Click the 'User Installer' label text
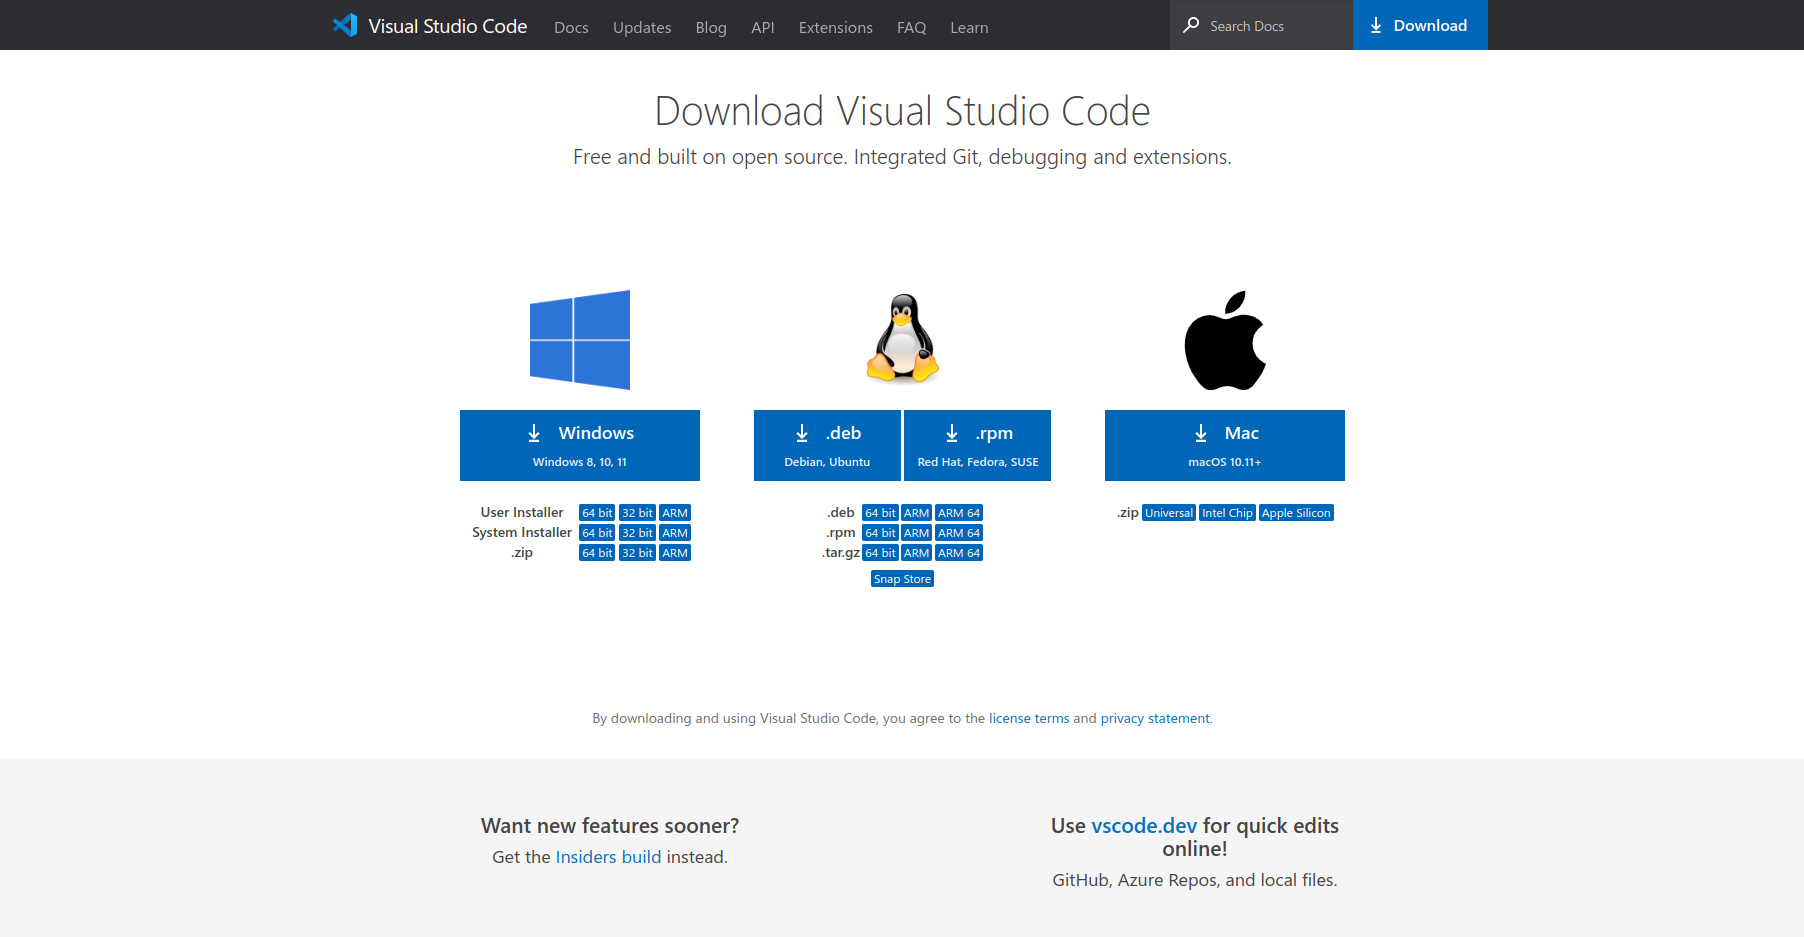 (522, 512)
